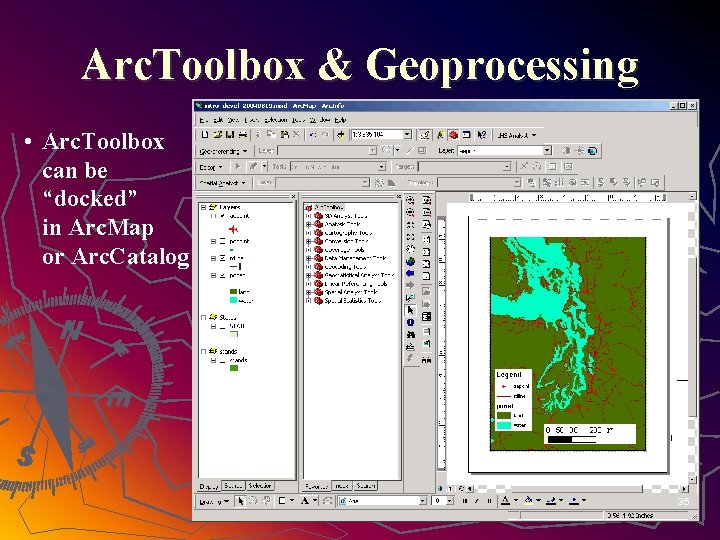
Task: Click the Save floppy disk icon
Action: (230, 135)
